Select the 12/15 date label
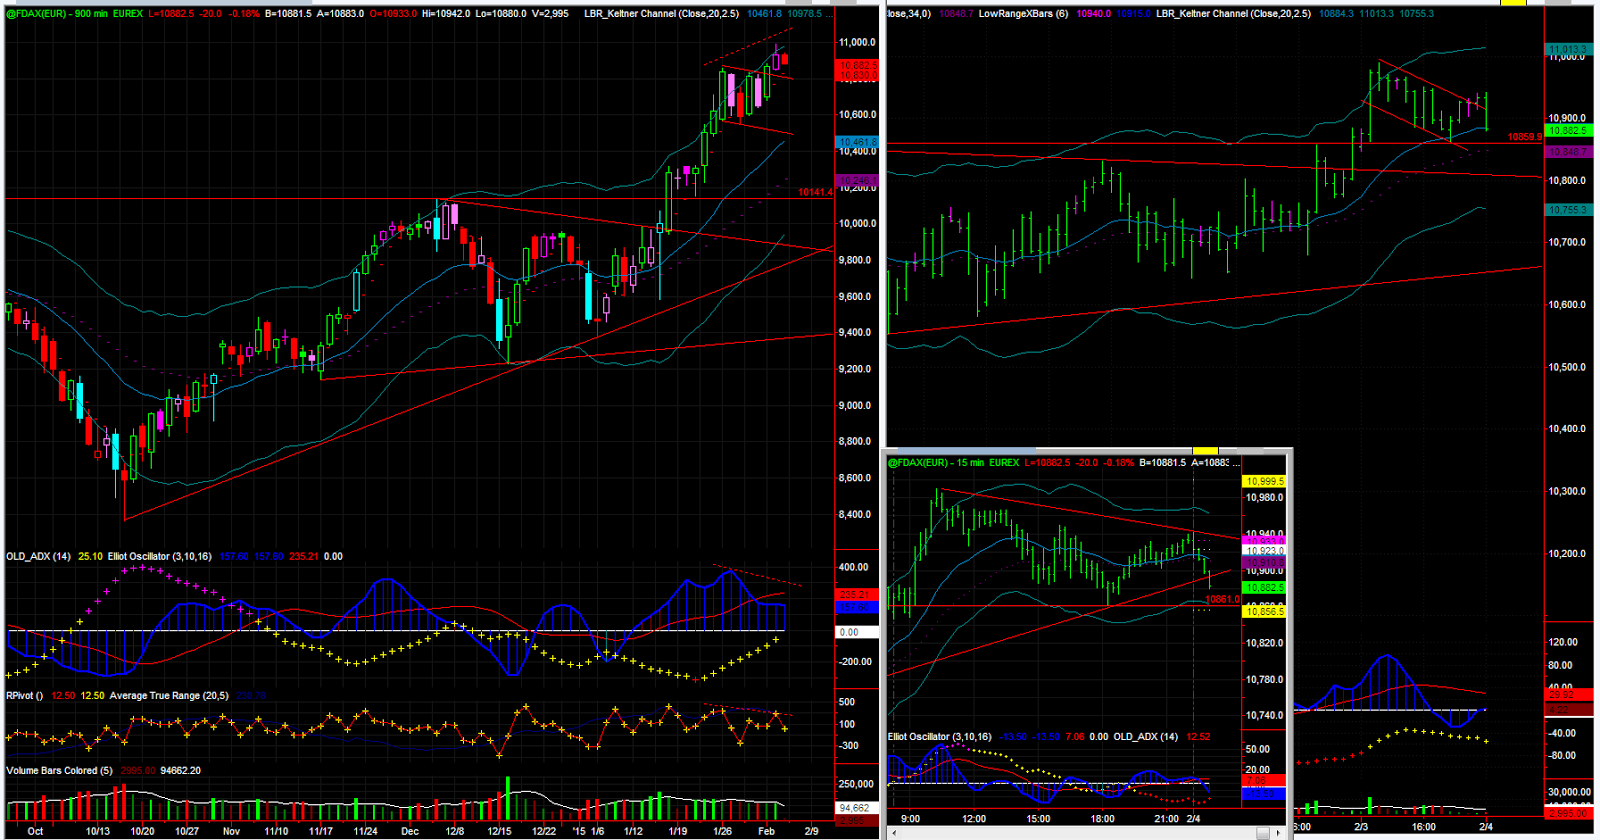 tap(499, 831)
